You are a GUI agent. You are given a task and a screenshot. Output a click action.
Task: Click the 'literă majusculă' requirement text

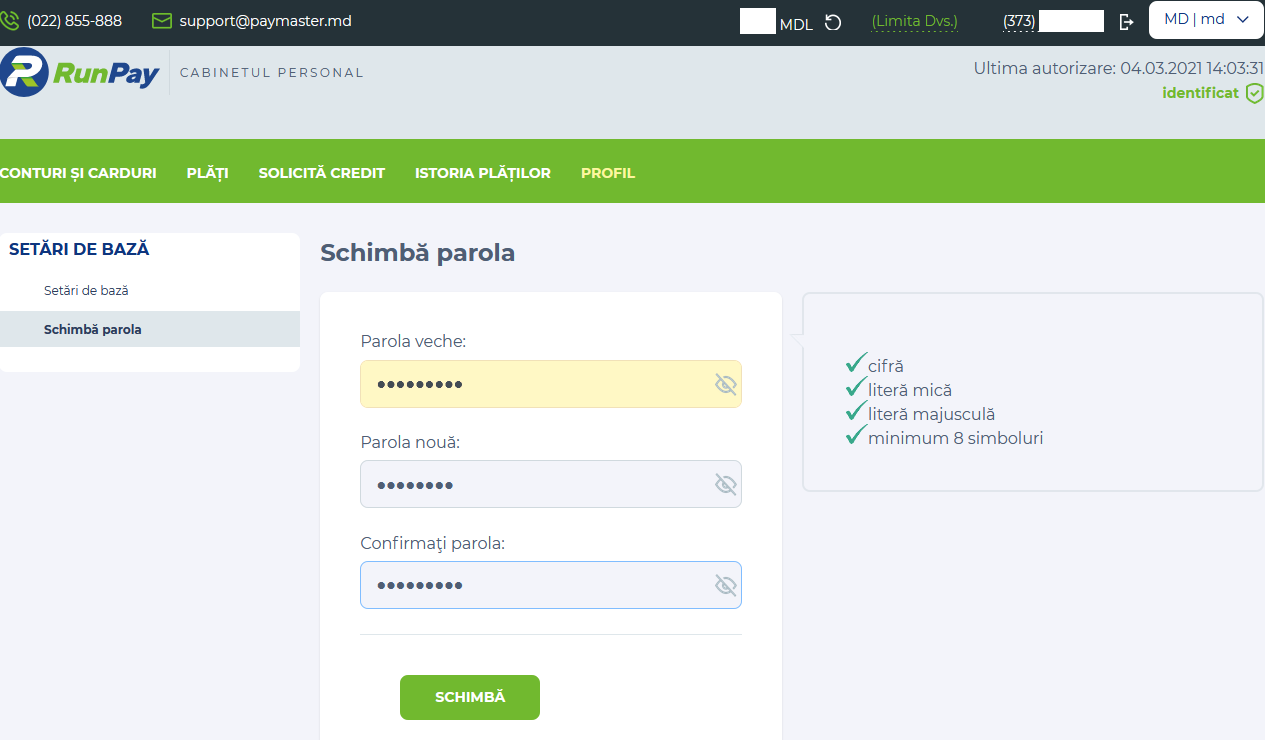click(x=931, y=414)
